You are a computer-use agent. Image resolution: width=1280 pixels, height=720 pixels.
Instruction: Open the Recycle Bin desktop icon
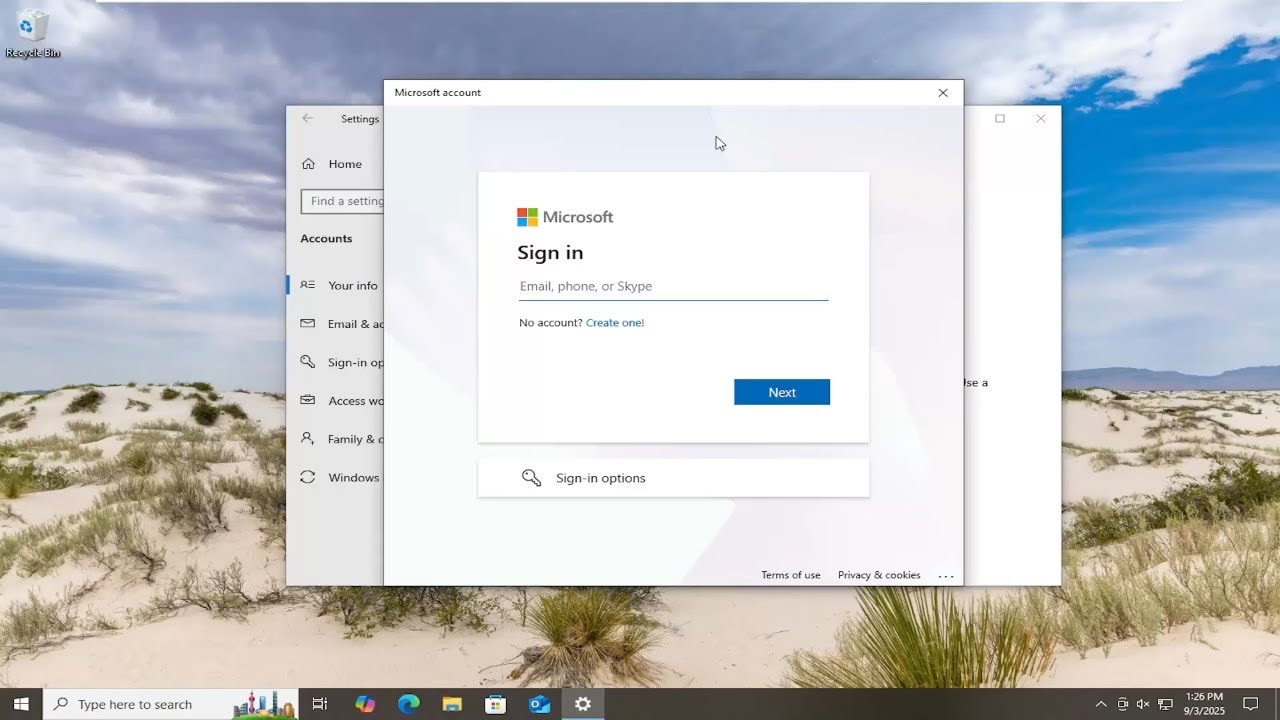tap(32, 33)
